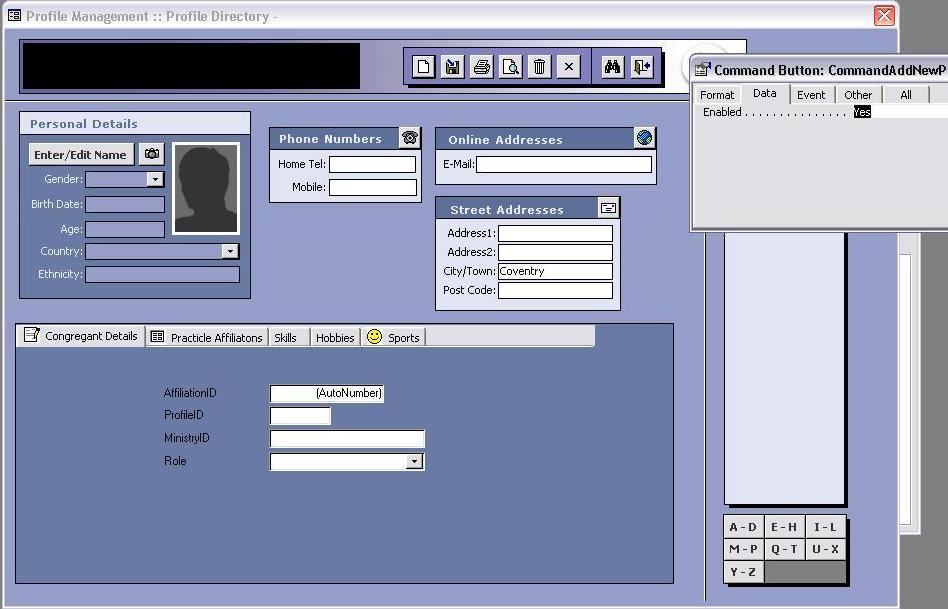Click the A - D alphabet filter button
Screen dimensions: 948x609
click(743, 527)
